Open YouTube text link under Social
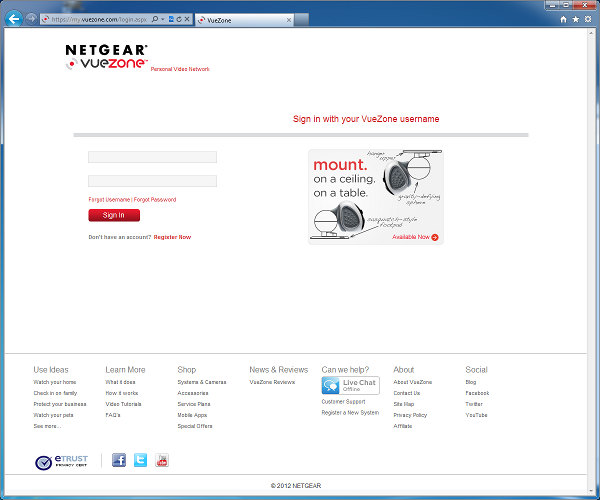Image resolution: width=600 pixels, height=500 pixels. coord(476,415)
